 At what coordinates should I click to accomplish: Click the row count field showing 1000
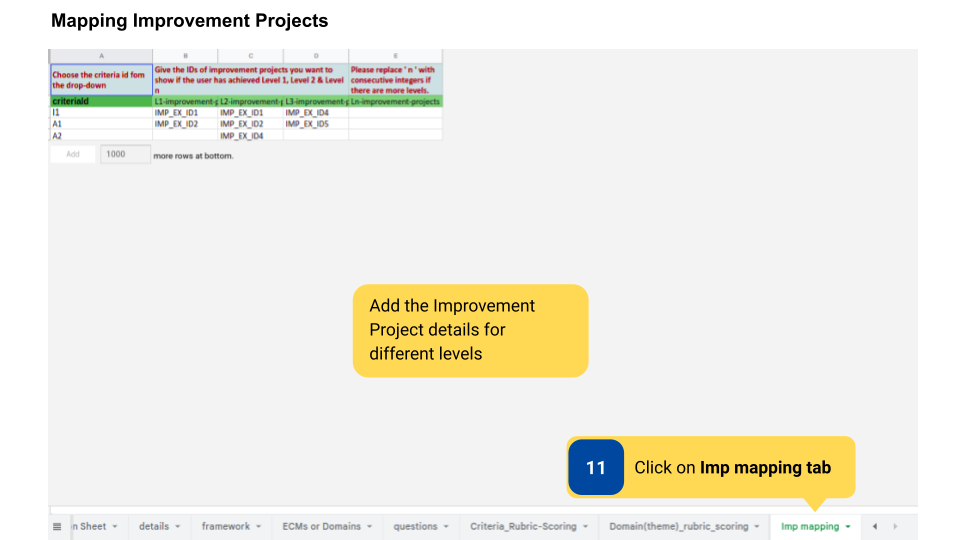click(x=124, y=155)
